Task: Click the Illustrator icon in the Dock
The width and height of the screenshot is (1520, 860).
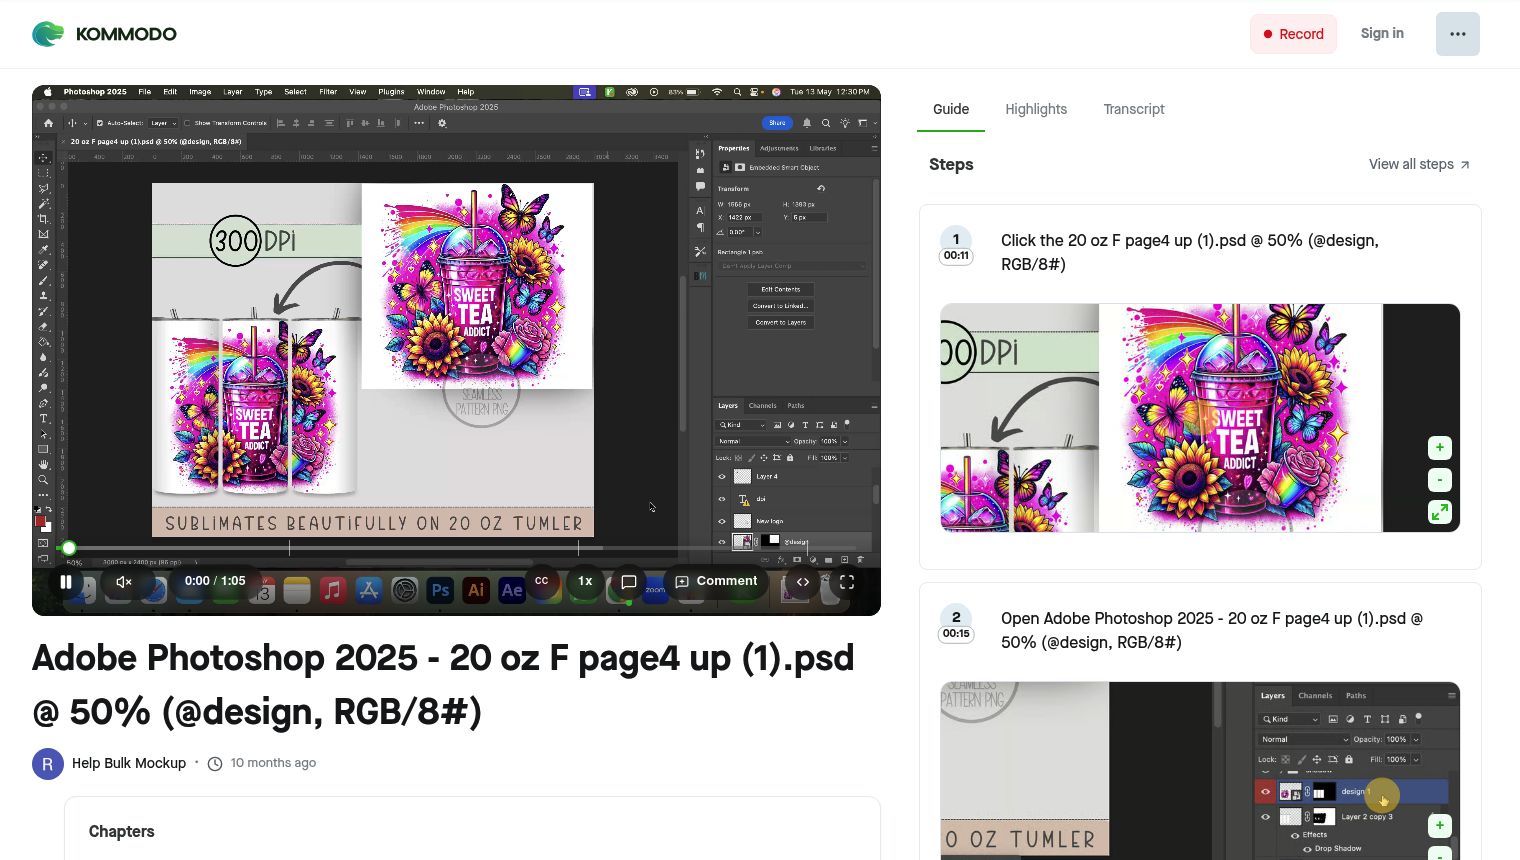Action: point(476,590)
